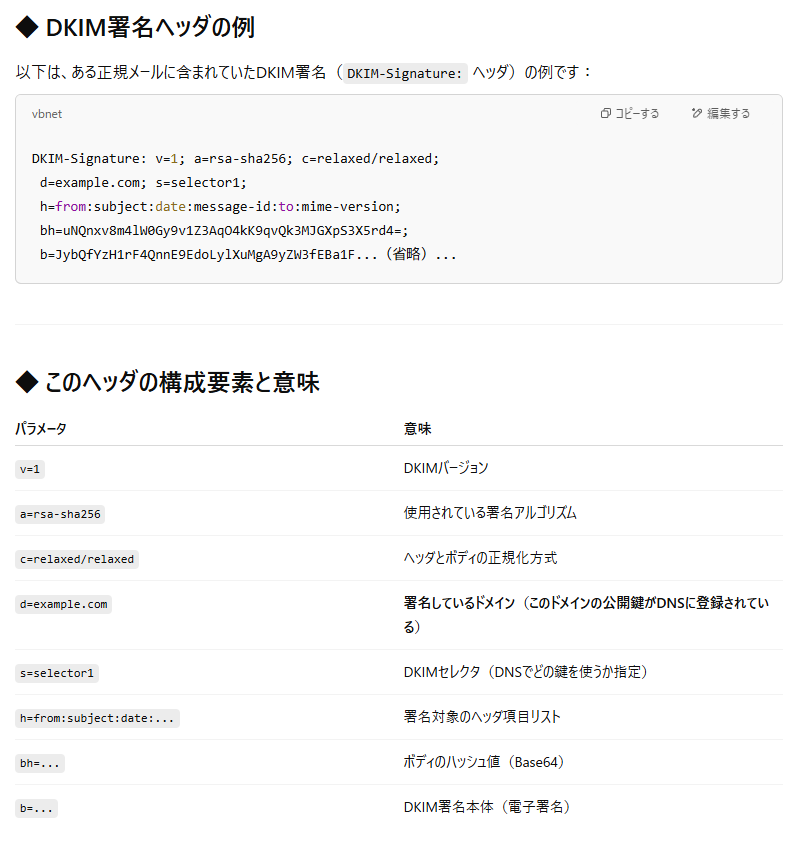Screen dimensions: 798x842
Task: Click the intro sentence 以下は、ある正規メール
Action: pyautogui.click(x=303, y=72)
